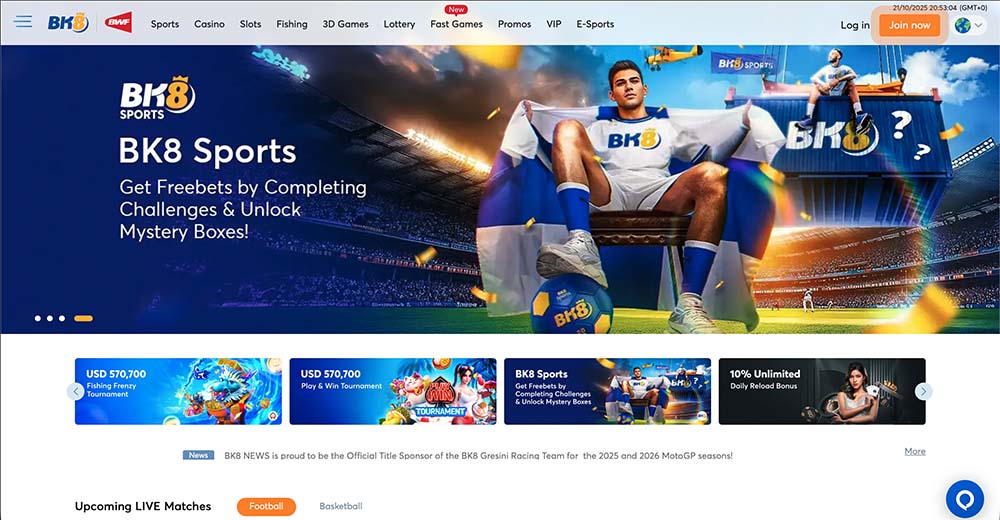Click the Log in link
The height and width of the screenshot is (520, 1000).
[855, 26]
